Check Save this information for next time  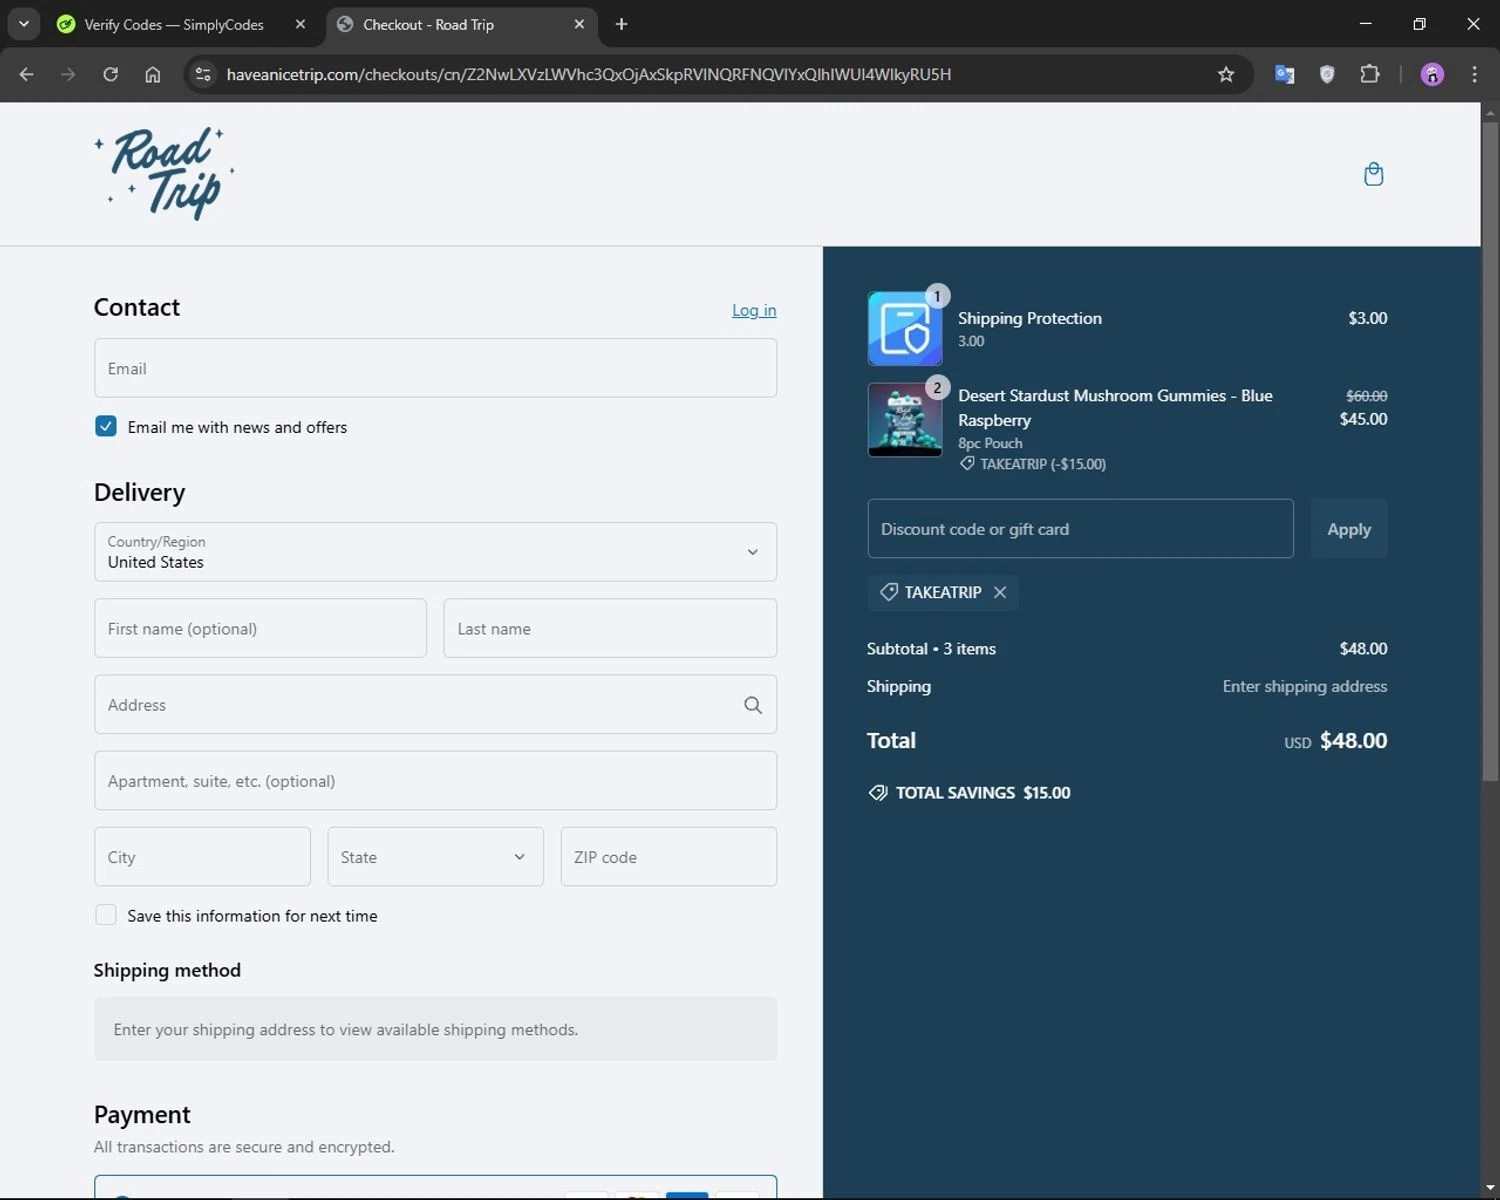[x=105, y=915]
